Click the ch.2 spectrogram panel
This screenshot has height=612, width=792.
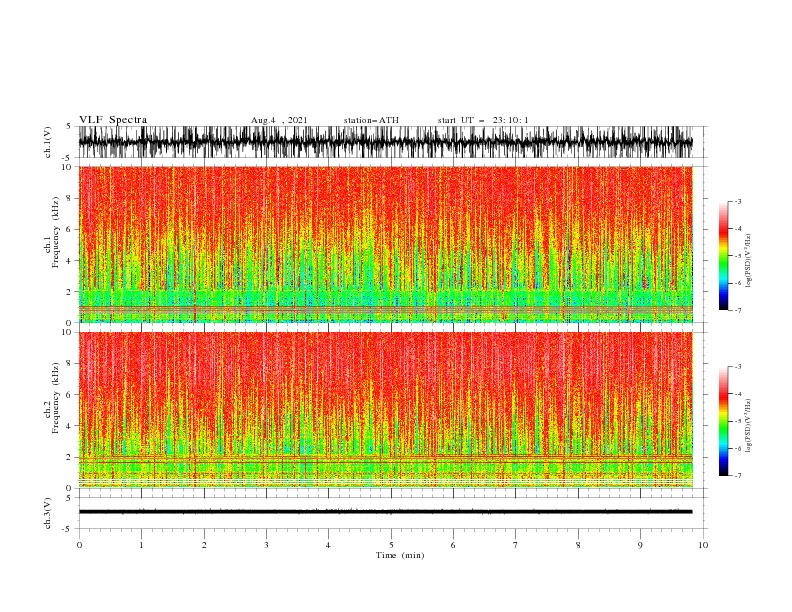coord(386,410)
